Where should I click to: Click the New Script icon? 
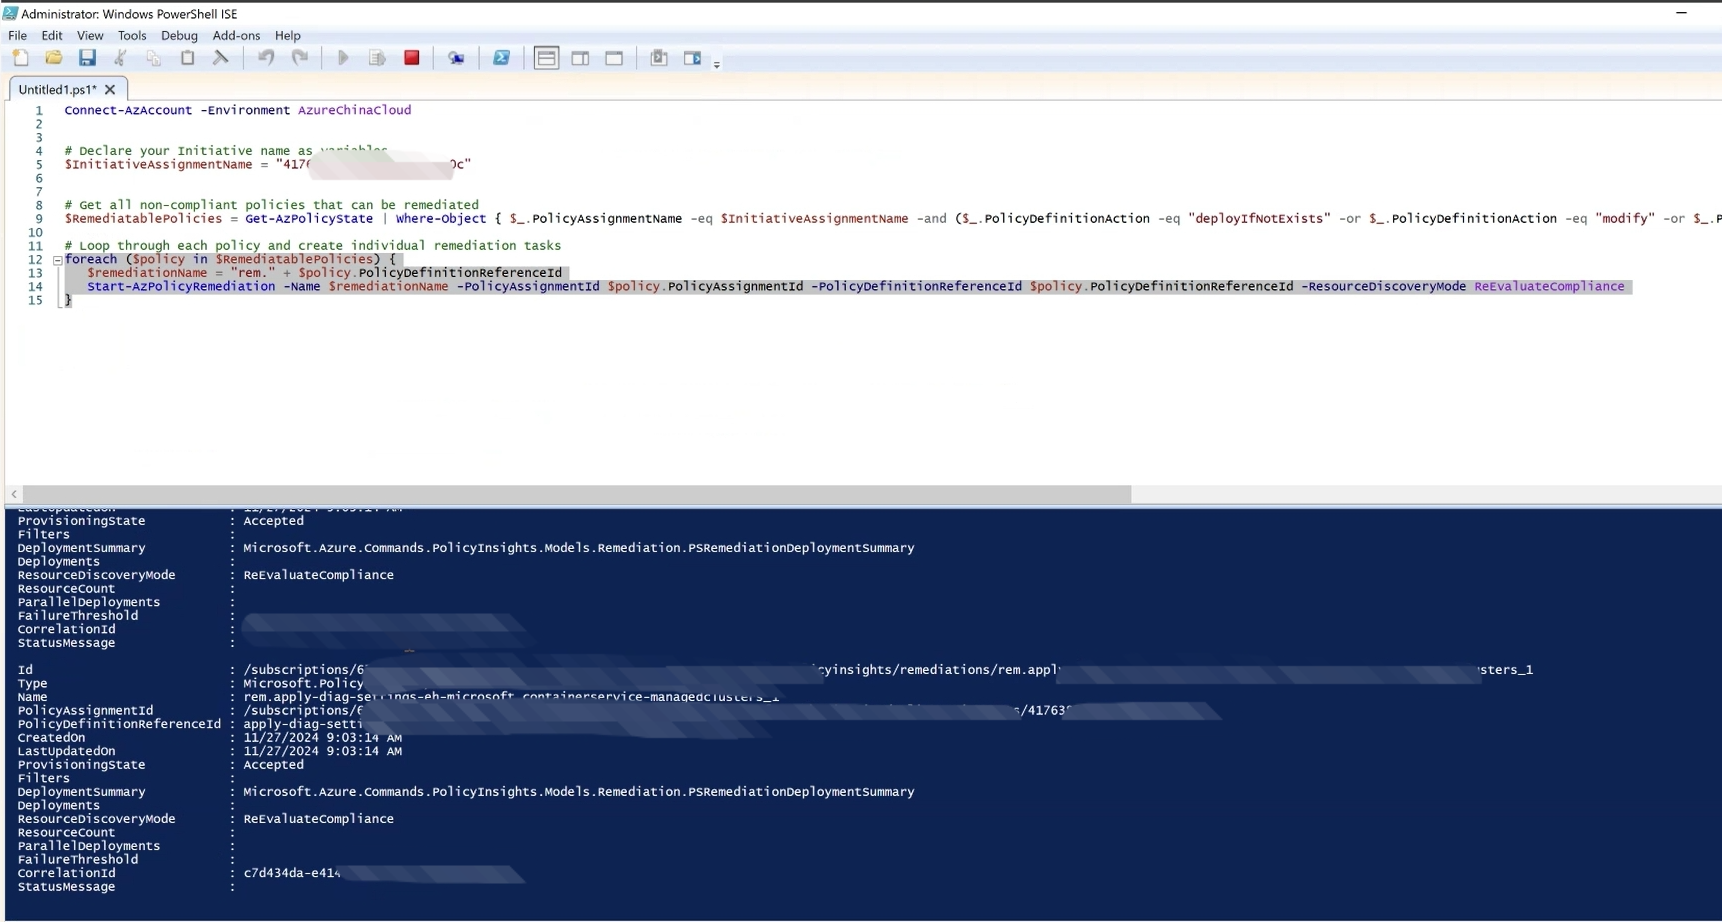click(x=20, y=58)
